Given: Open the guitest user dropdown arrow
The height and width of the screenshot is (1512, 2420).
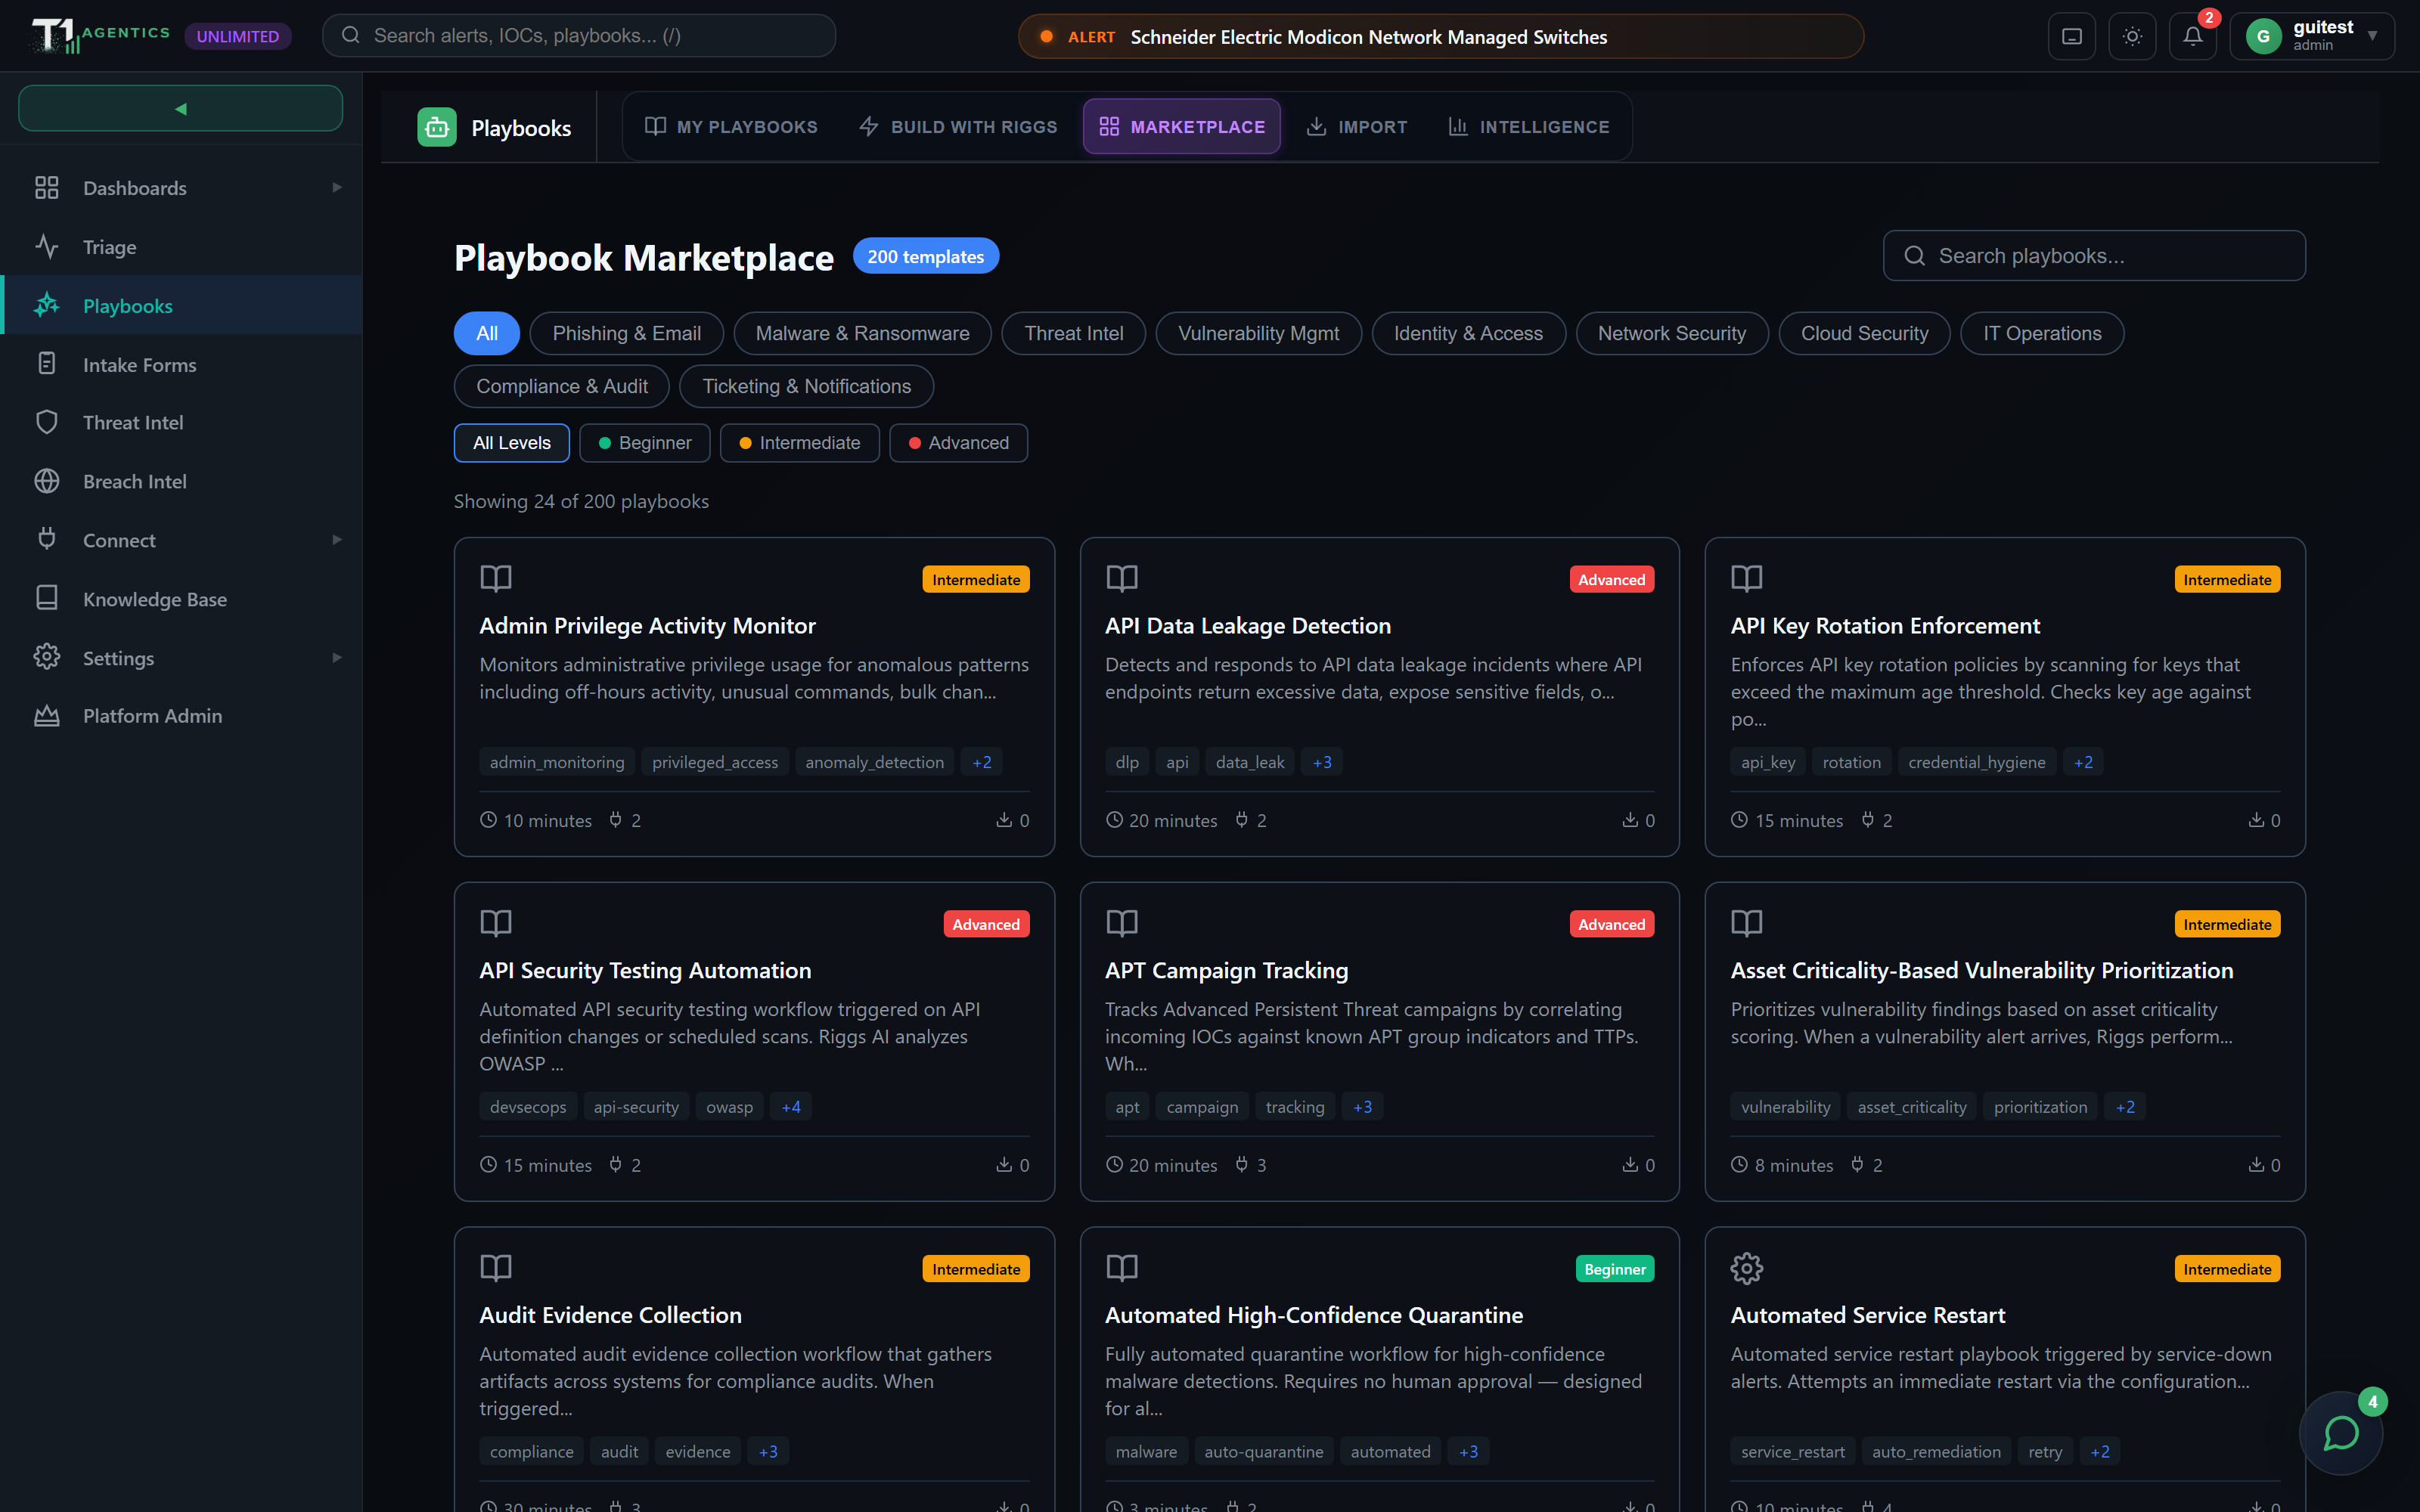Looking at the screenshot, I should 2372,36.
